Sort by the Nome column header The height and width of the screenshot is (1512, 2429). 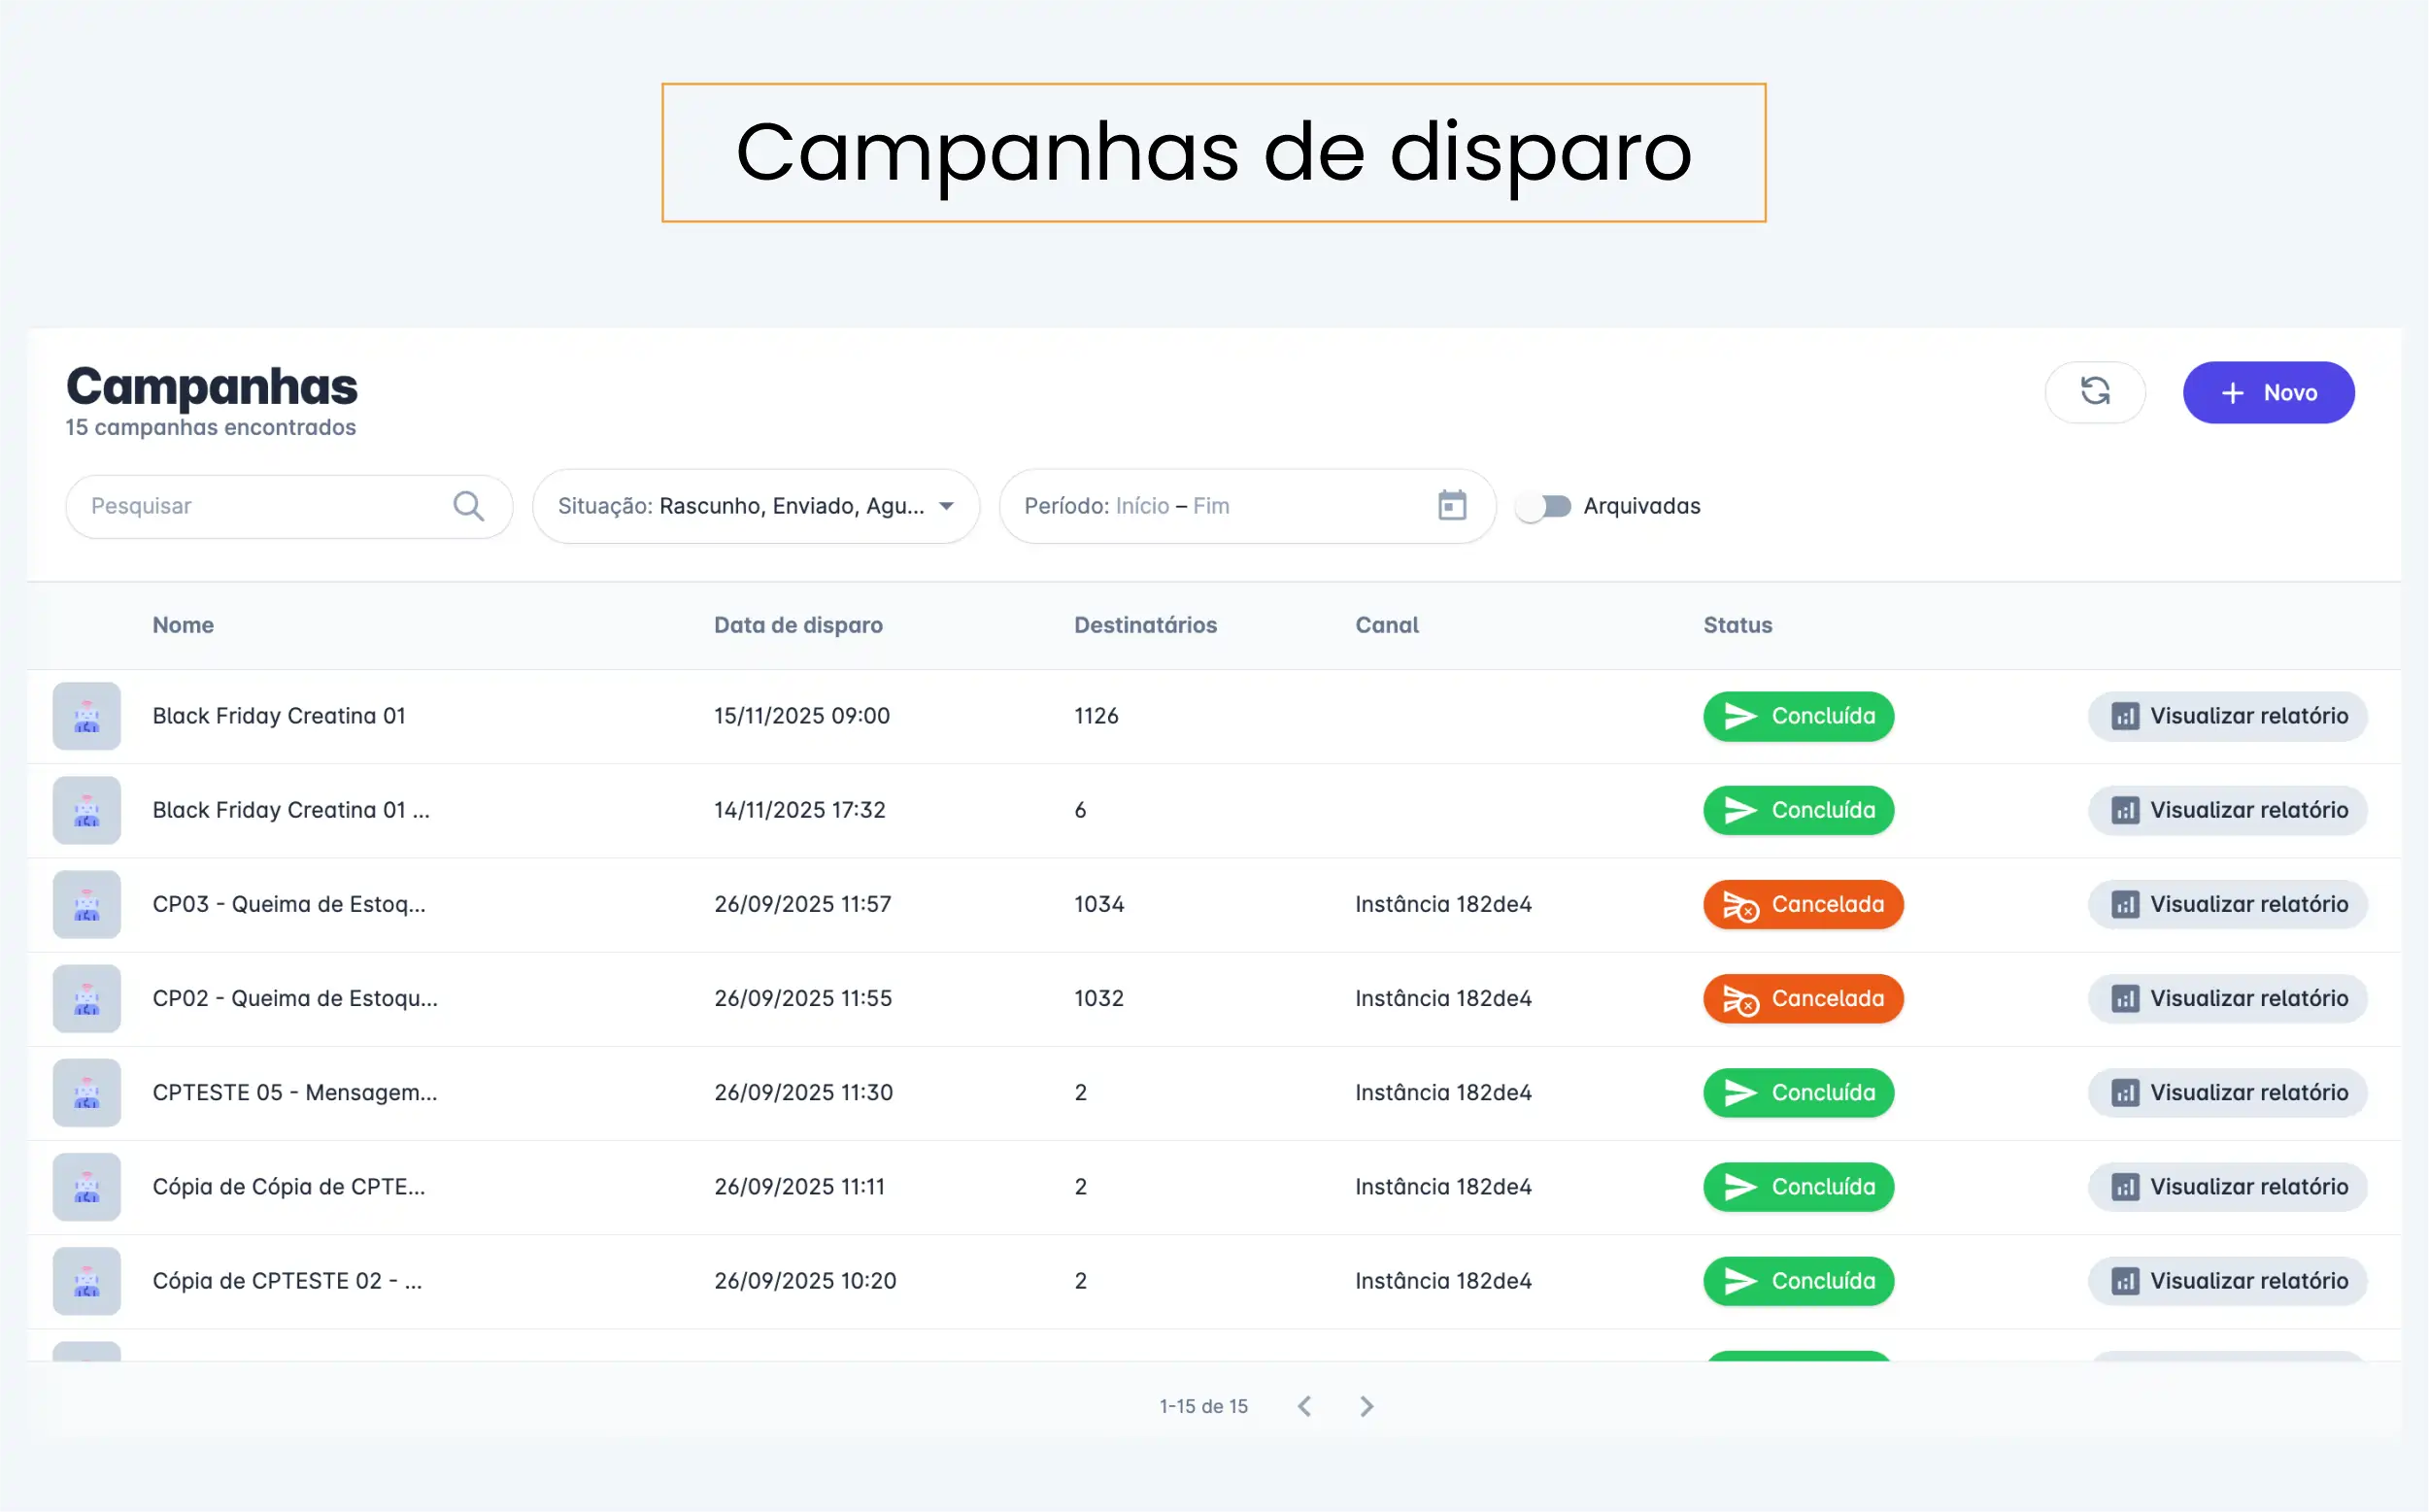(183, 625)
